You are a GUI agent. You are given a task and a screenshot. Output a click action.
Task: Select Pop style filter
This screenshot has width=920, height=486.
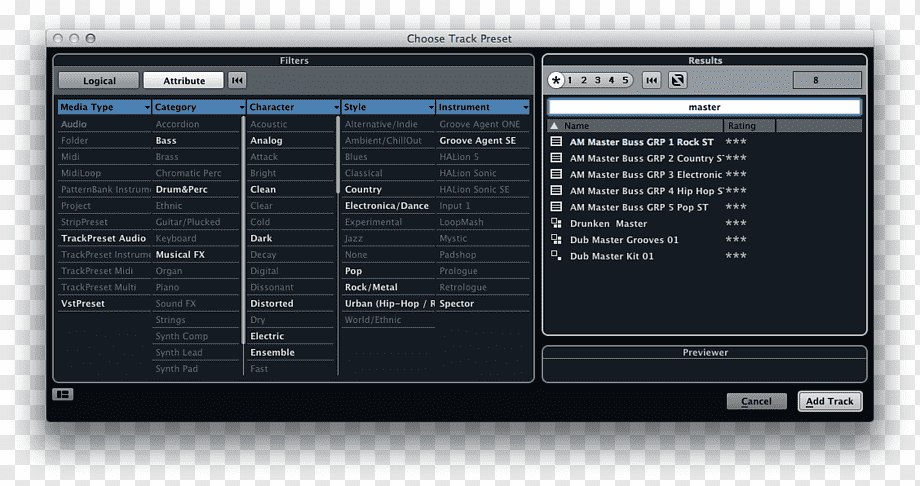[x=353, y=271]
